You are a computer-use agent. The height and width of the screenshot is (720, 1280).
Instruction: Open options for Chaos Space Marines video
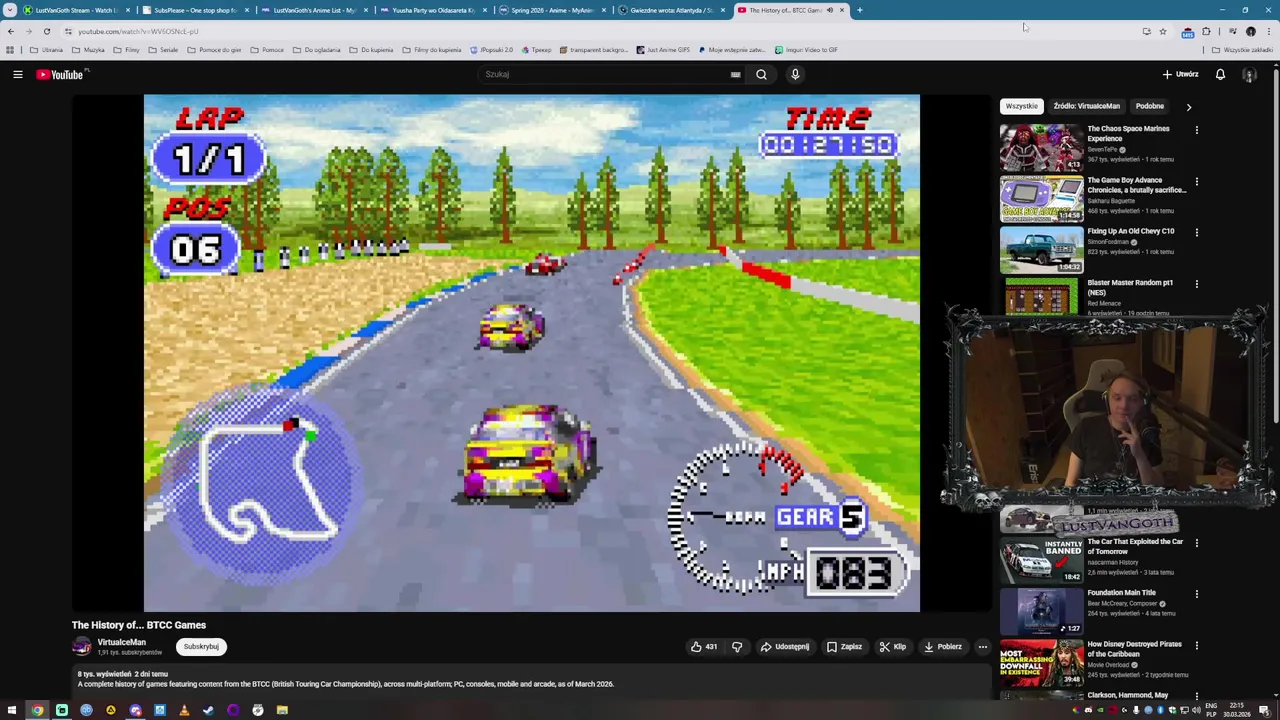tap(1196, 130)
